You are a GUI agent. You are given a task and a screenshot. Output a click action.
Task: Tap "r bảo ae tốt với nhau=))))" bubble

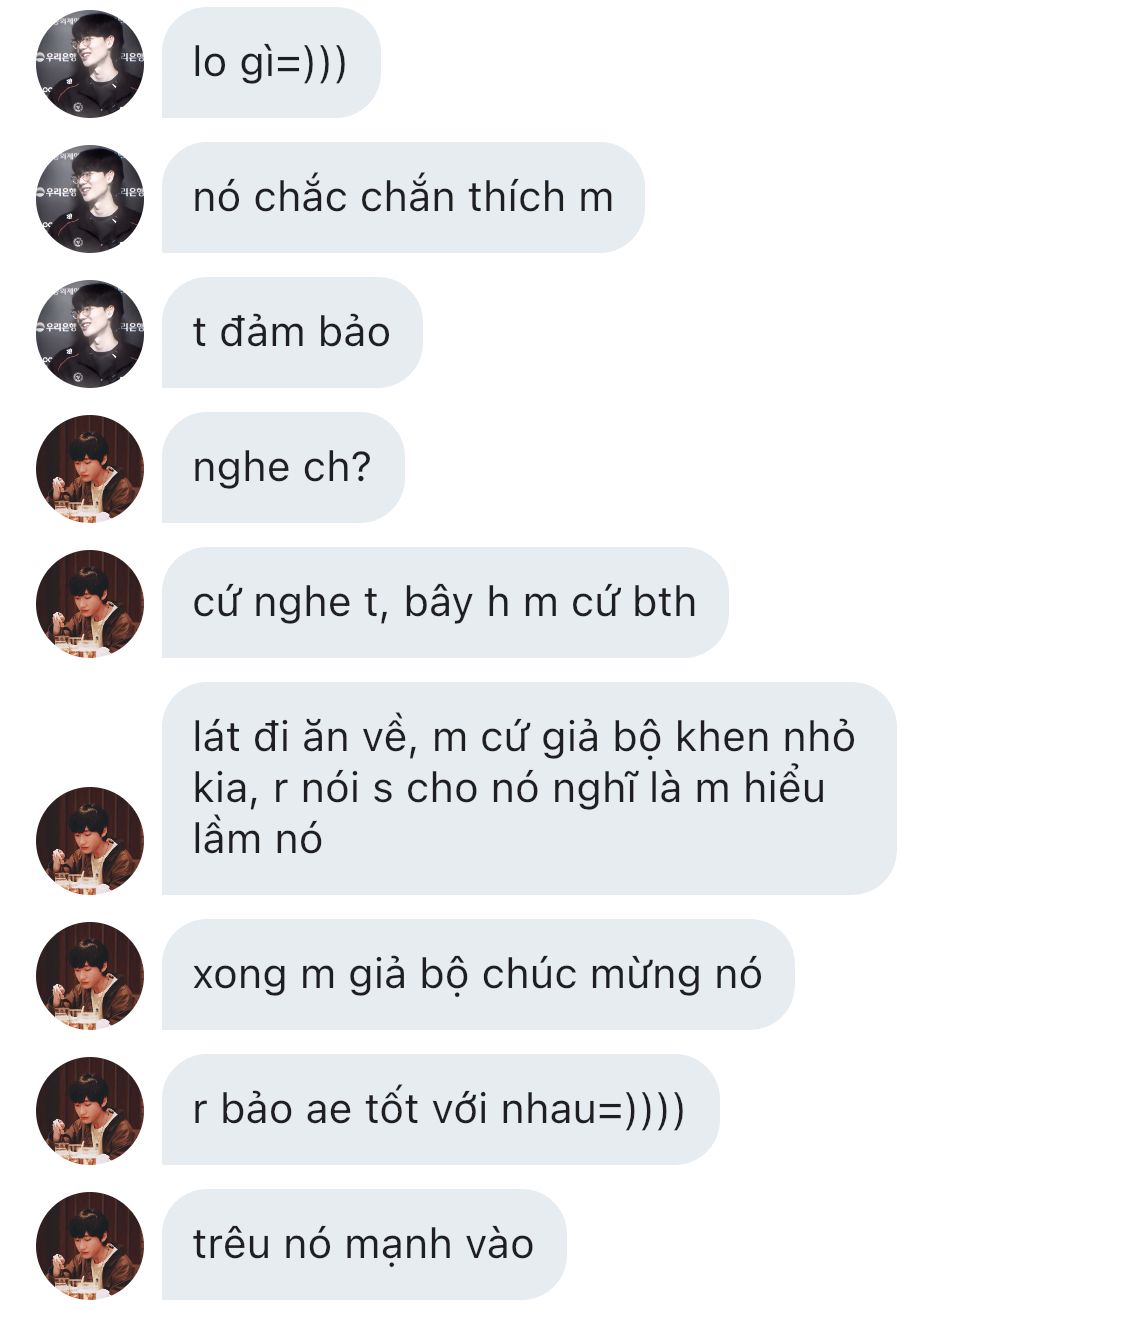pyautogui.click(x=440, y=1110)
